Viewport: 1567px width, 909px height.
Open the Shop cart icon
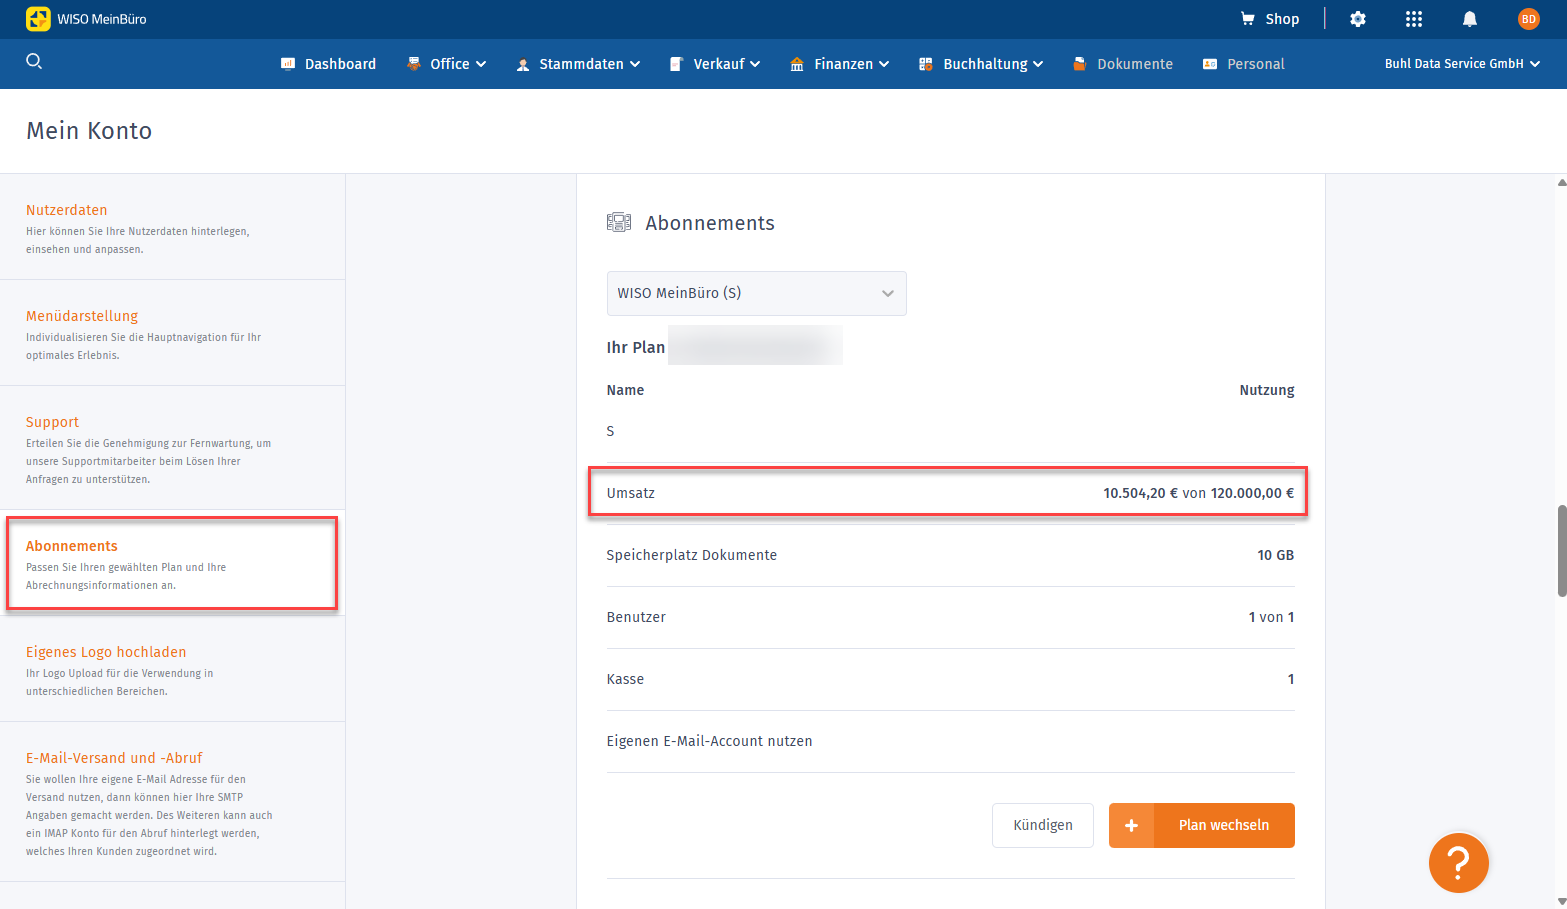pos(1248,19)
